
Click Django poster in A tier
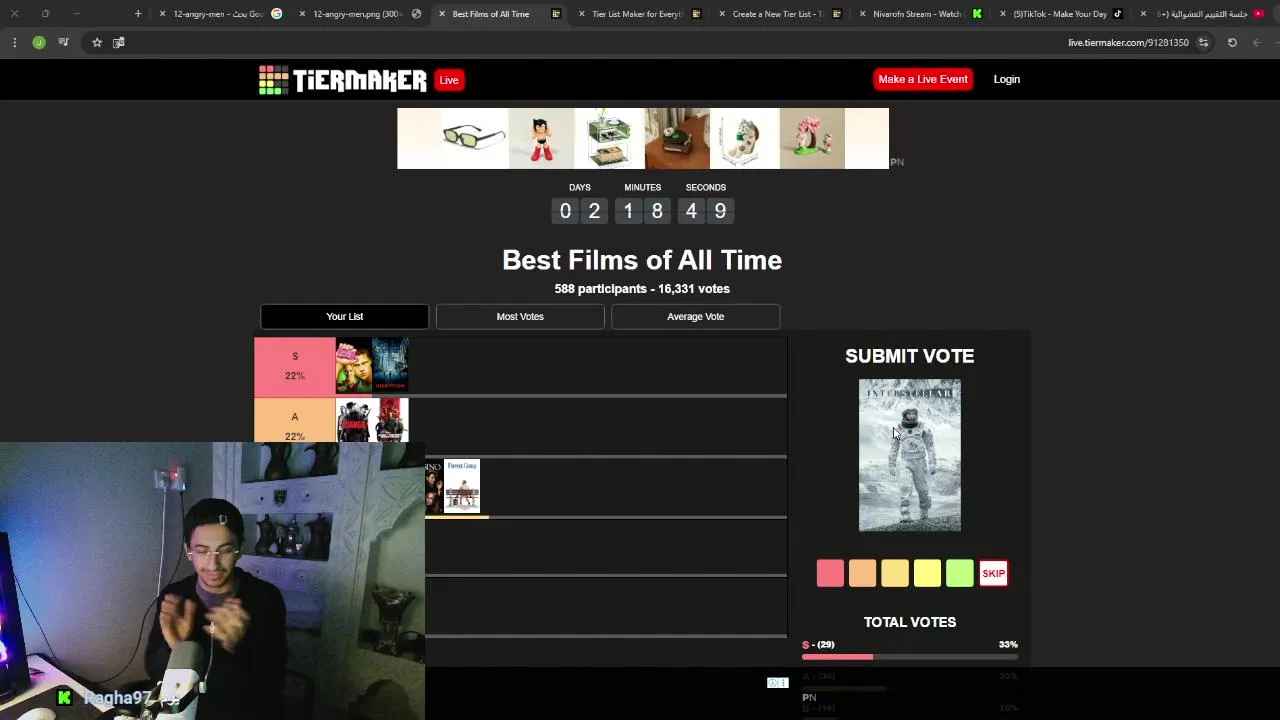click(354, 420)
